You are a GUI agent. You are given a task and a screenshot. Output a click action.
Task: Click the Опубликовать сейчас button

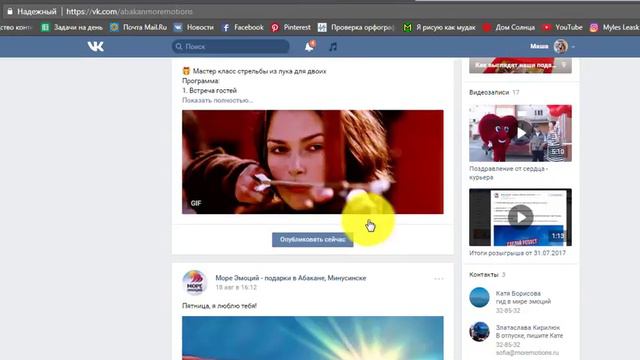pos(313,240)
